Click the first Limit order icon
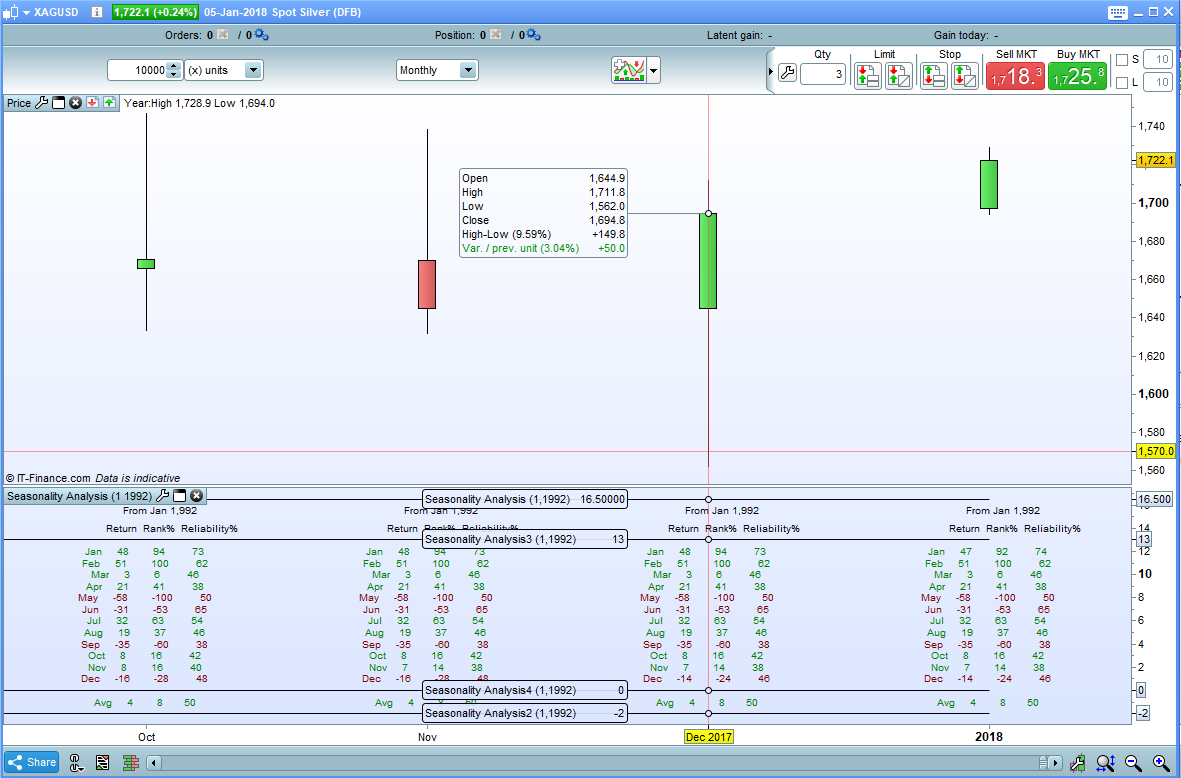The height and width of the screenshot is (778, 1181). [x=867, y=75]
